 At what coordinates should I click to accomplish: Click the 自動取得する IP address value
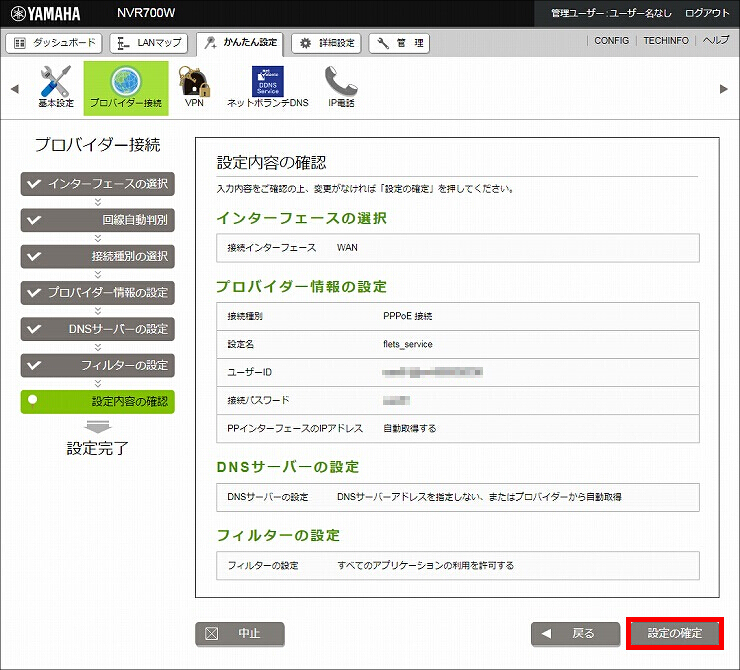(410, 428)
